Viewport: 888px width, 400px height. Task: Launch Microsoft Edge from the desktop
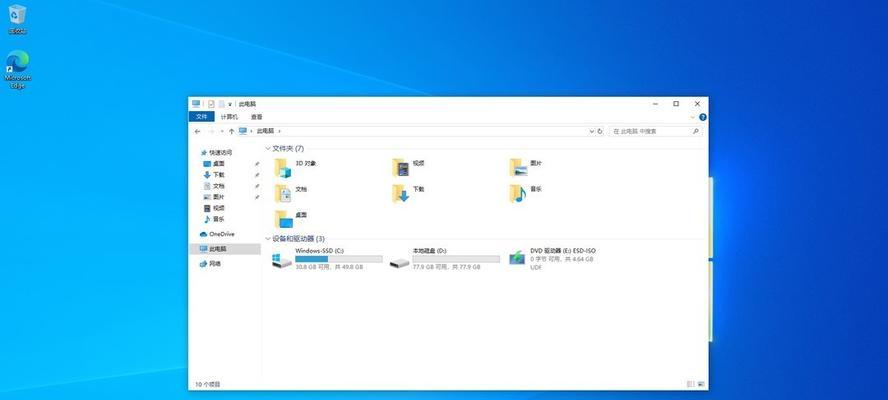tap(18, 69)
